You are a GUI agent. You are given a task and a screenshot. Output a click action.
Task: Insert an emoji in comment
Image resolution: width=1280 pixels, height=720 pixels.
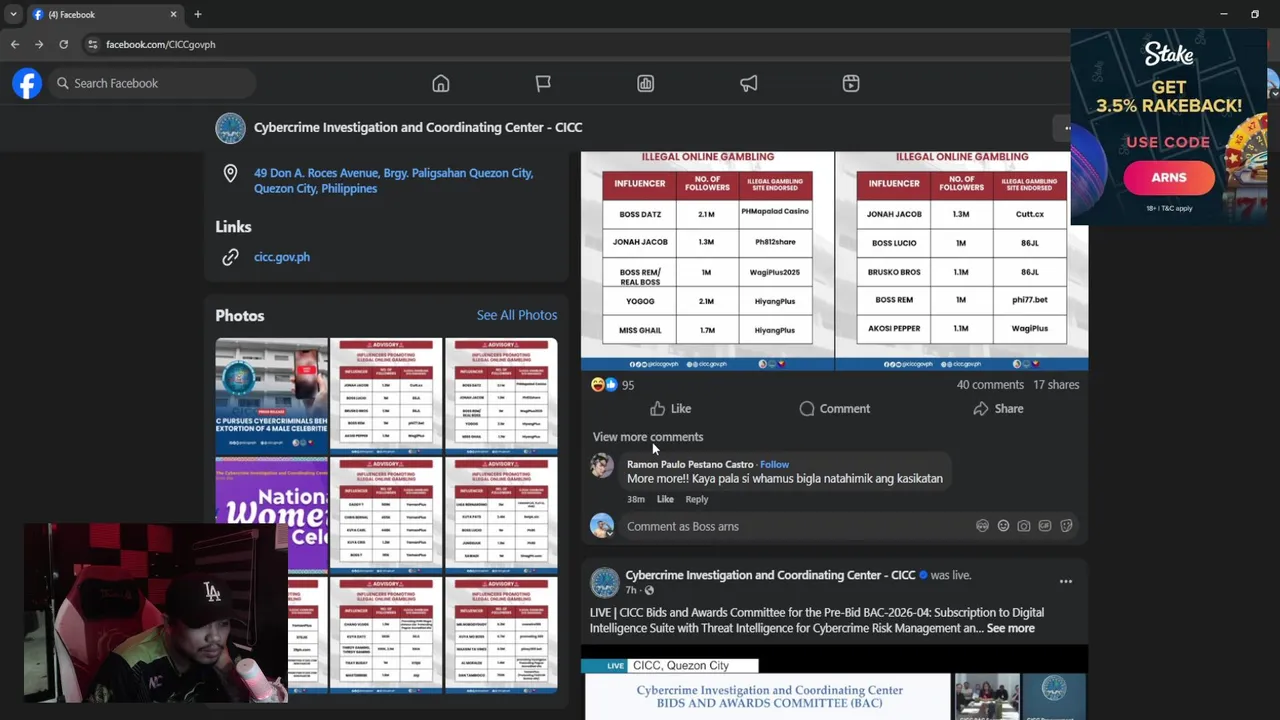point(1003,526)
